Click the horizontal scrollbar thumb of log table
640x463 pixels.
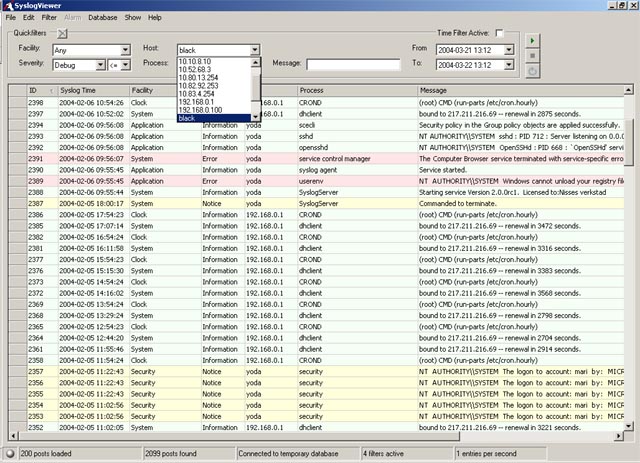(x=239, y=436)
